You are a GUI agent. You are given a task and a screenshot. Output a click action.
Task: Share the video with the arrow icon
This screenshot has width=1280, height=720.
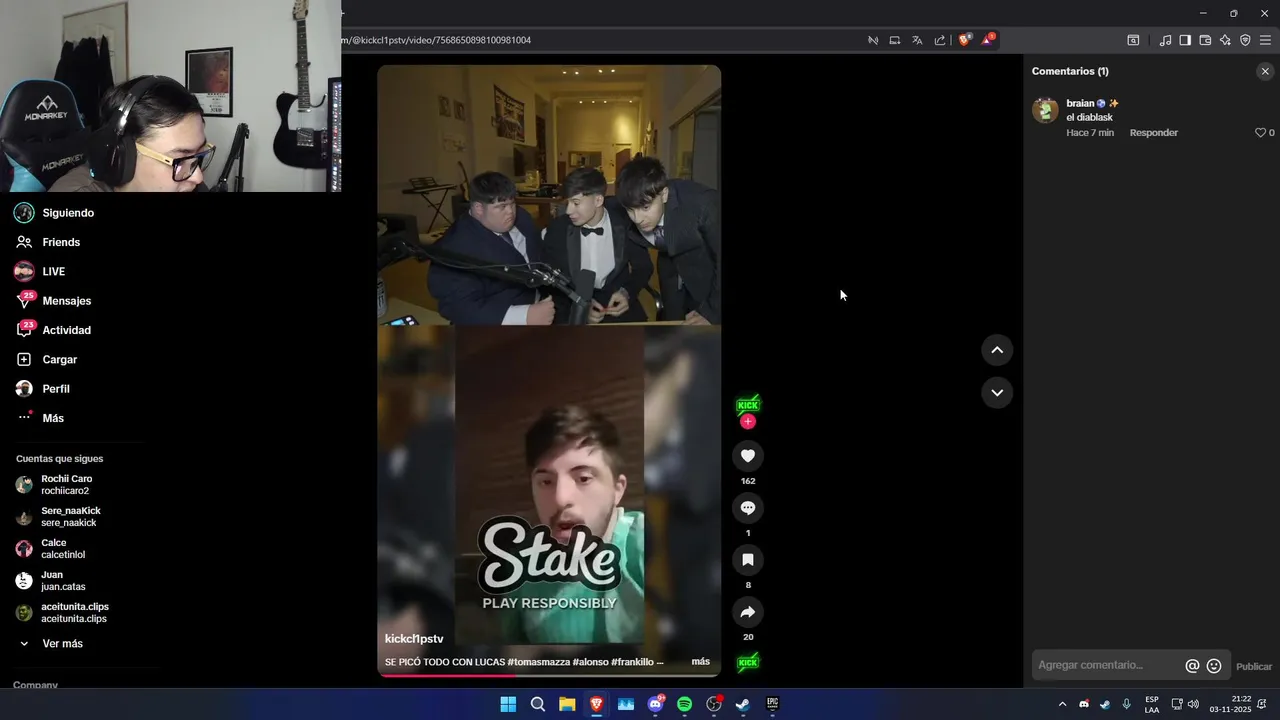[747, 612]
